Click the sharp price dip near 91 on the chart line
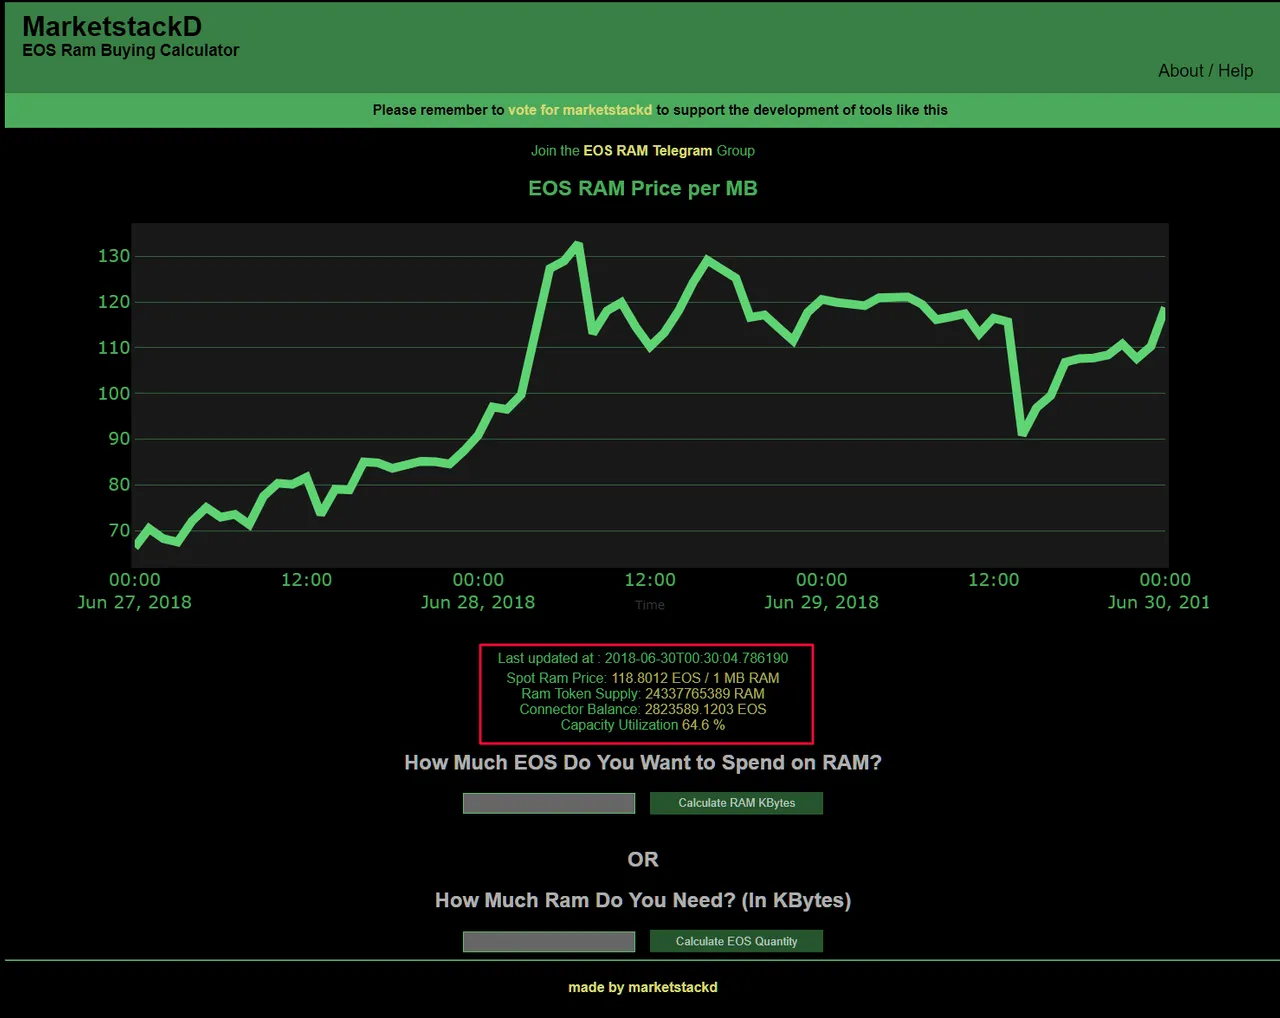 click(1022, 432)
